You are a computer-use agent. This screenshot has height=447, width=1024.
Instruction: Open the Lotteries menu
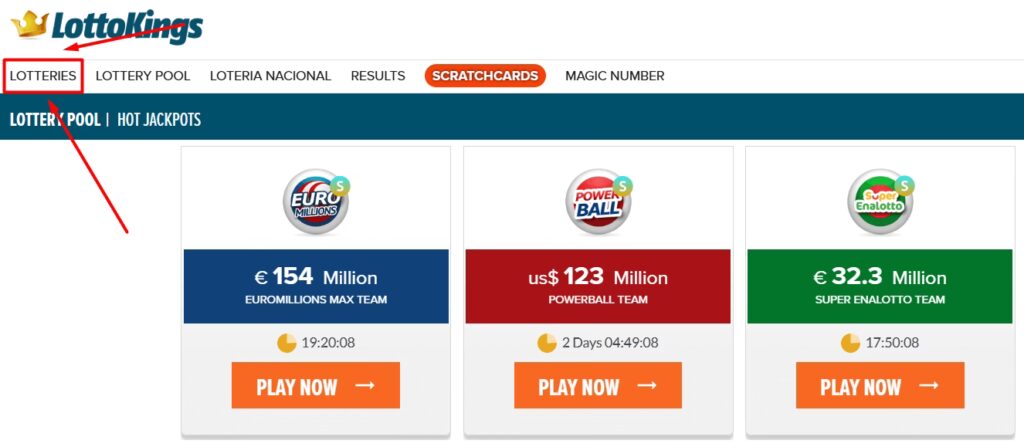43,76
